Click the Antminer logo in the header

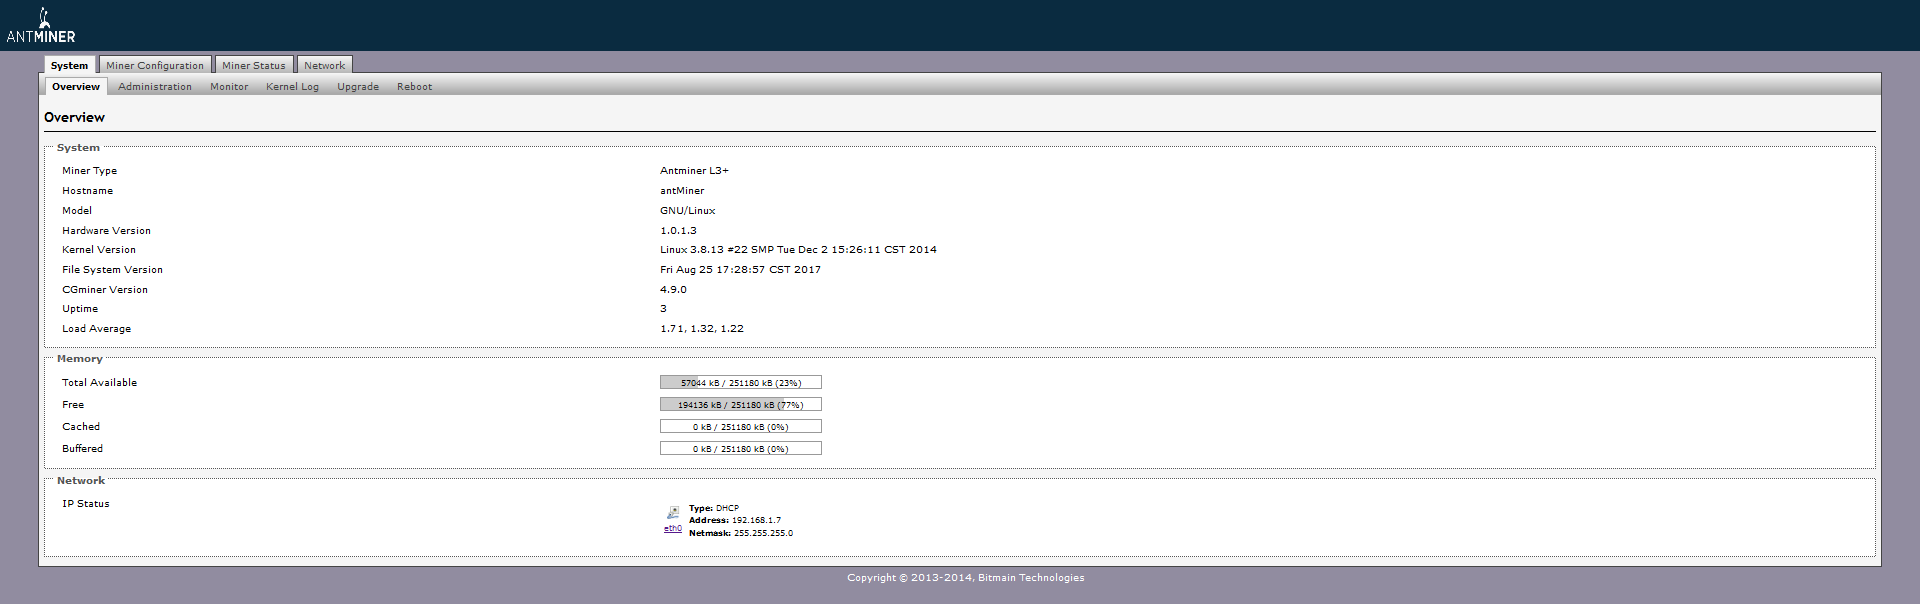click(41, 26)
